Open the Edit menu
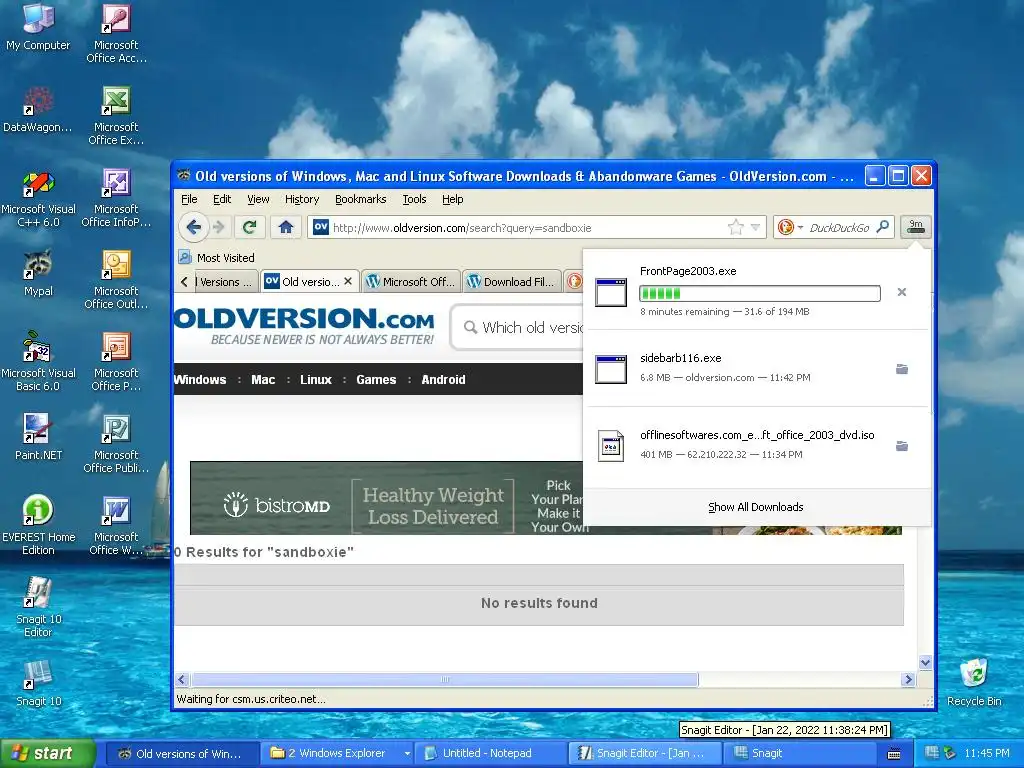 222,199
